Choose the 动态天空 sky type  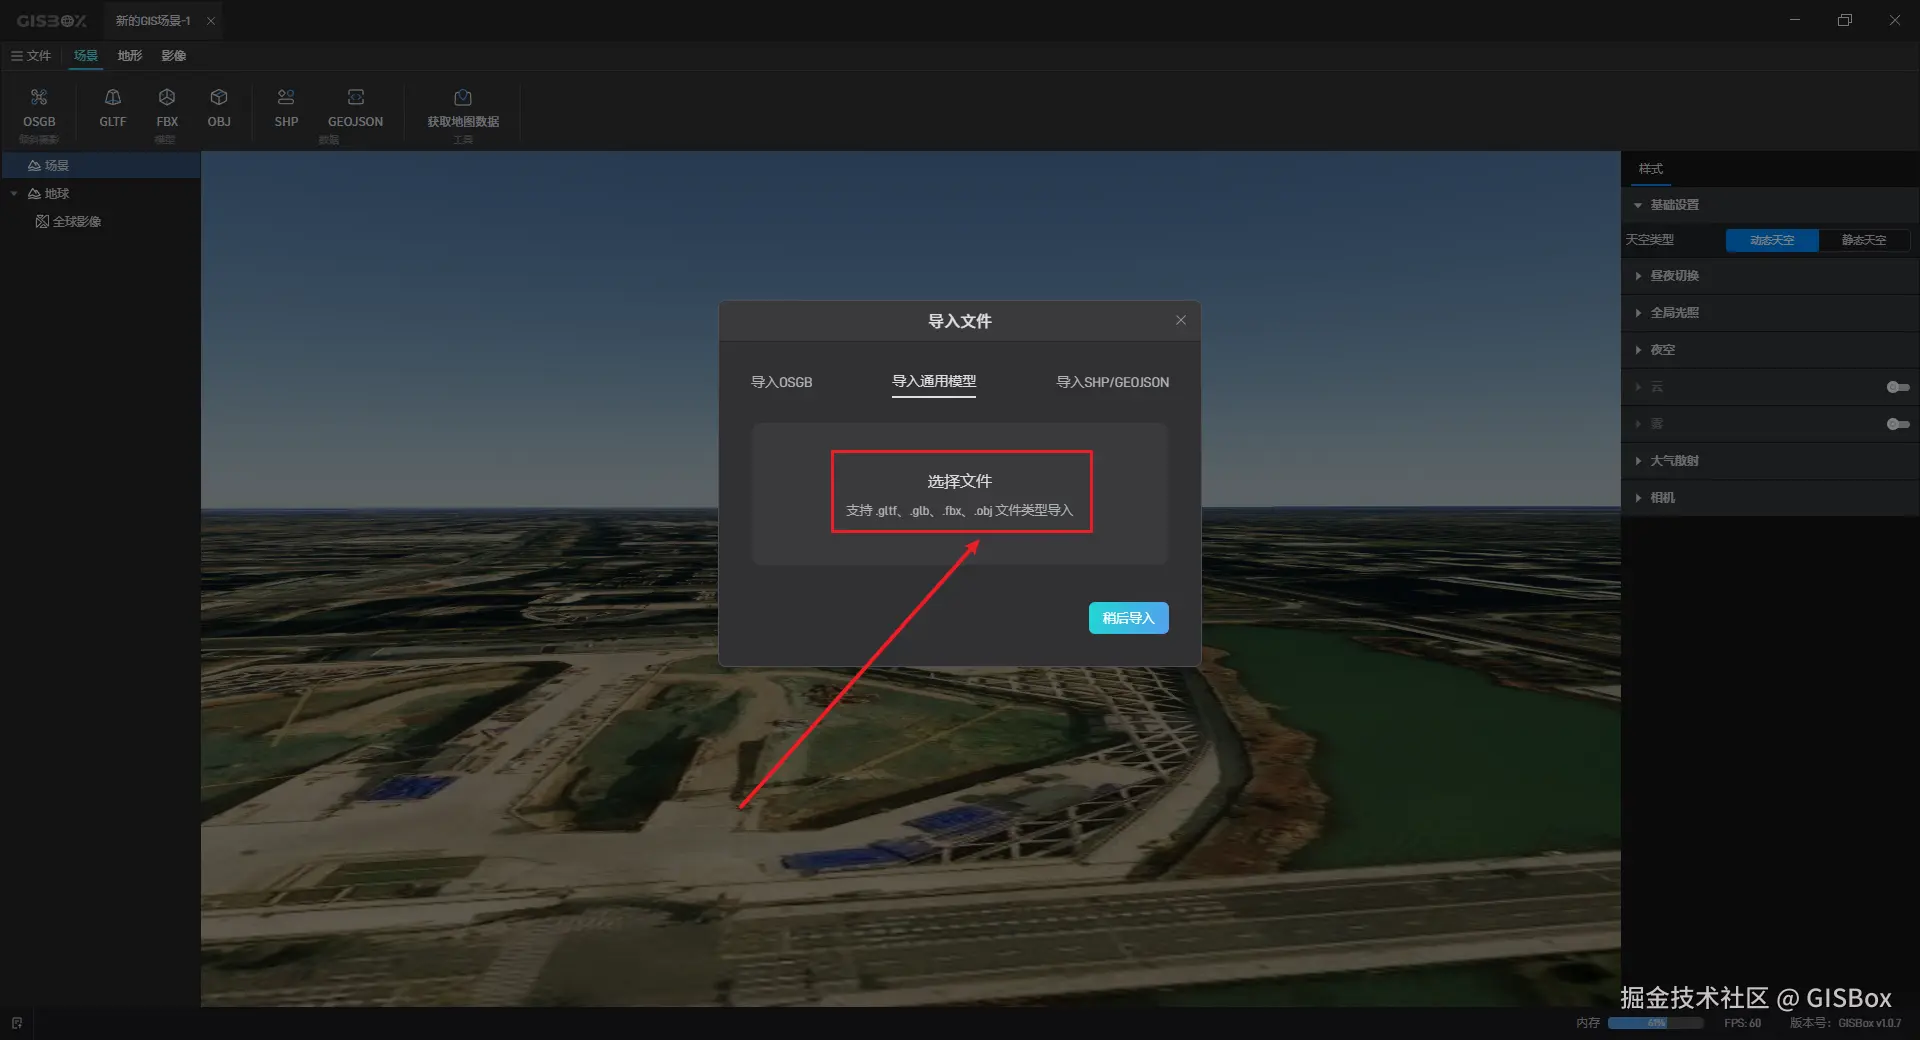pos(1772,240)
